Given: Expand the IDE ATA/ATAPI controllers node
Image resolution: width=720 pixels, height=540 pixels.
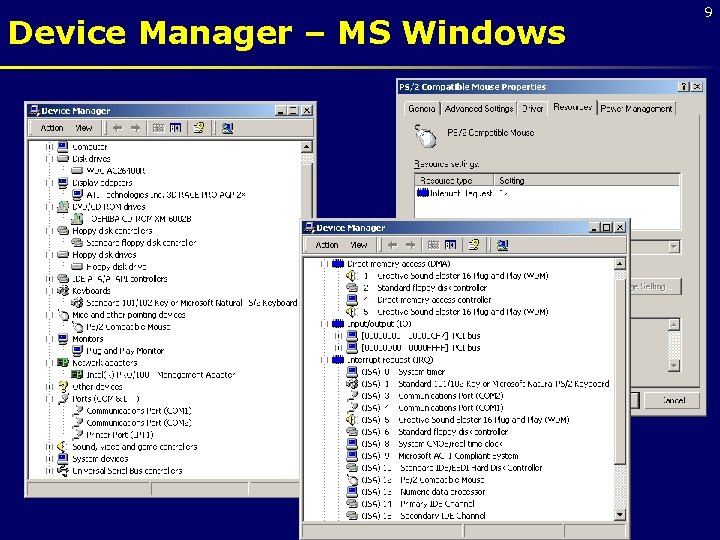Looking at the screenshot, I should pos(49,279).
